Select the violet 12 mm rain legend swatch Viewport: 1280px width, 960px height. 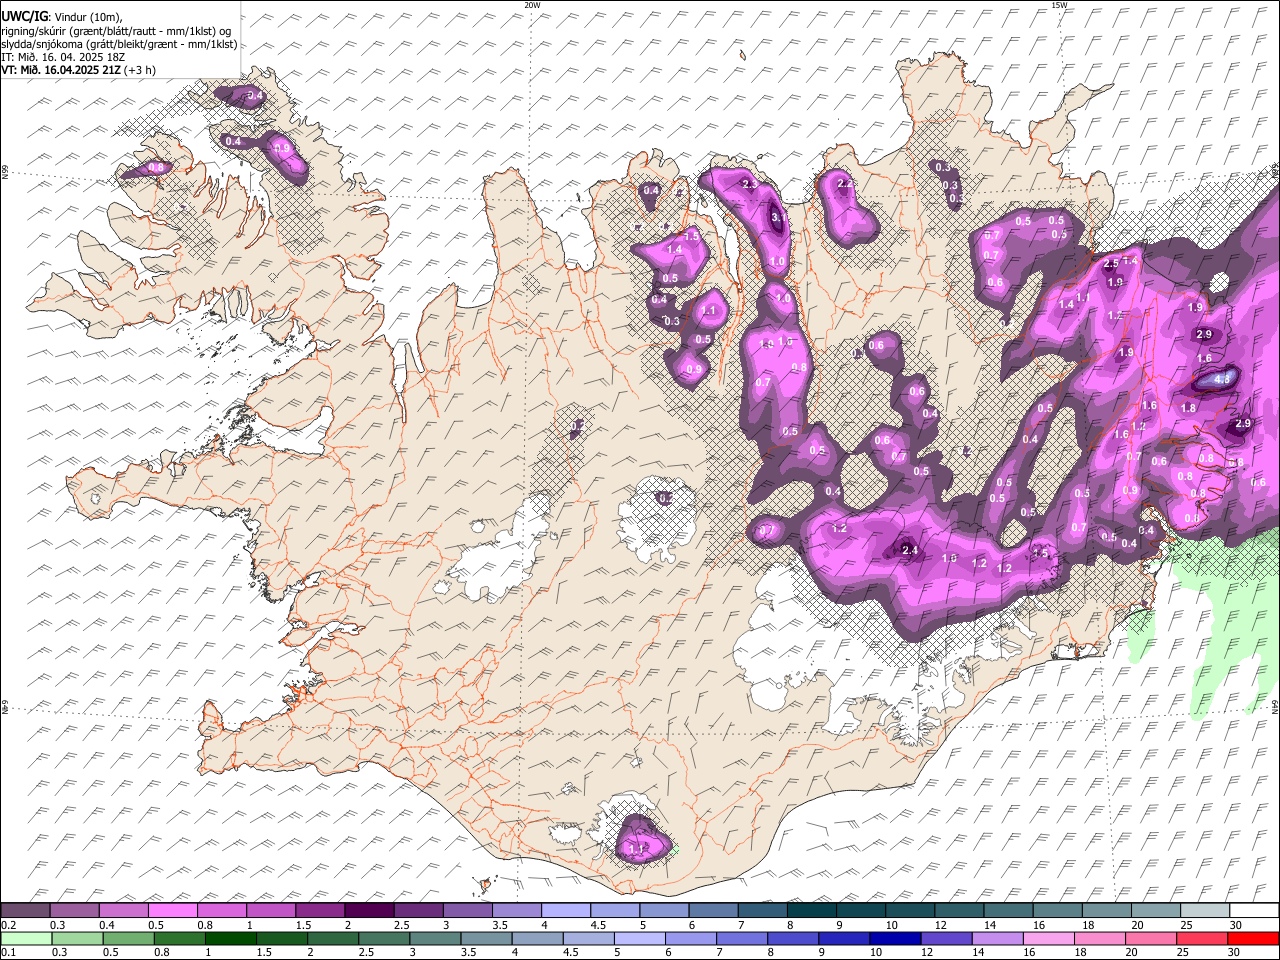[945, 938]
